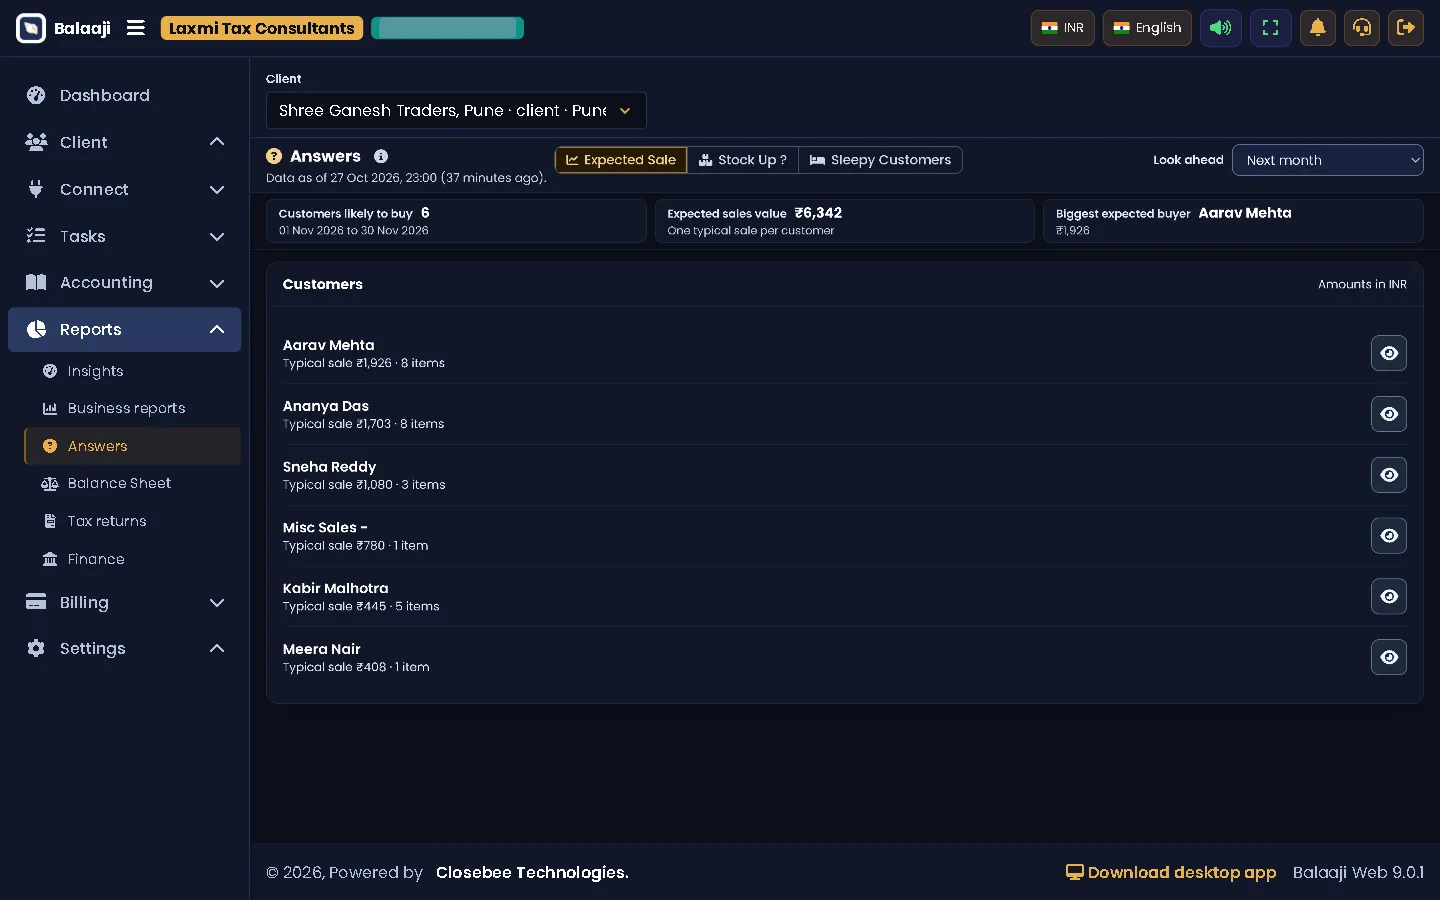Collapse the Reports sidebar section
Image resolution: width=1440 pixels, height=900 pixels.
pos(125,329)
